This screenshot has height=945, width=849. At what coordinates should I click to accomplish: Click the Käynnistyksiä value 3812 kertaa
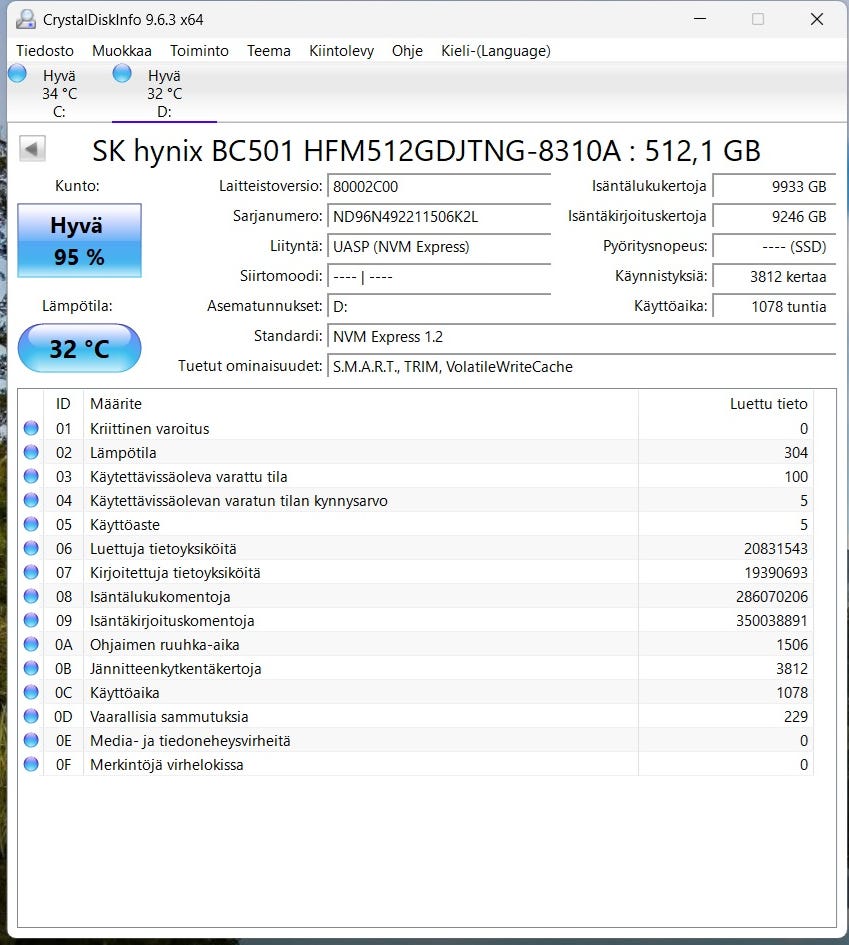[774, 277]
